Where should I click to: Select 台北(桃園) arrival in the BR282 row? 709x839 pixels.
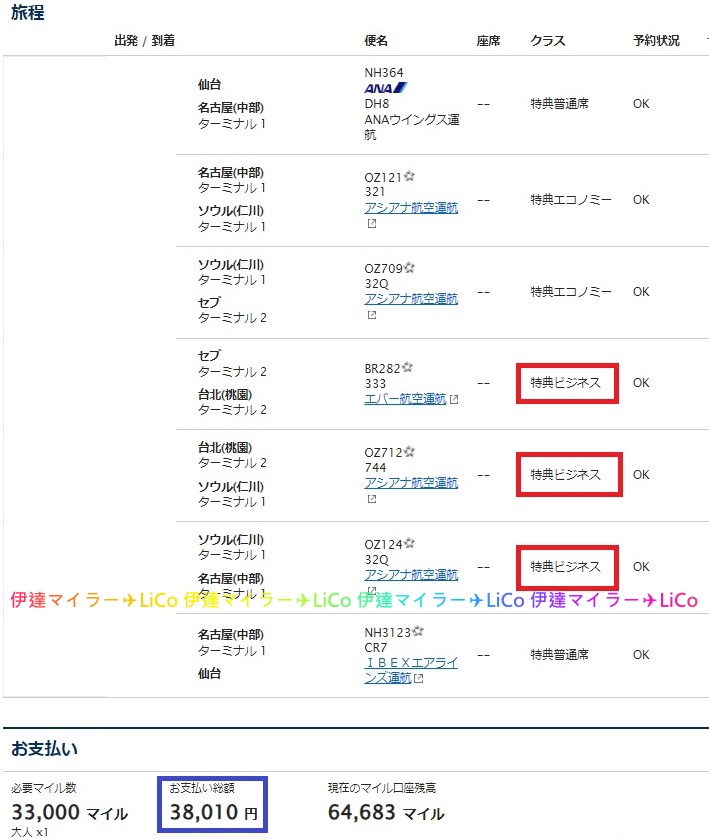coord(225,395)
